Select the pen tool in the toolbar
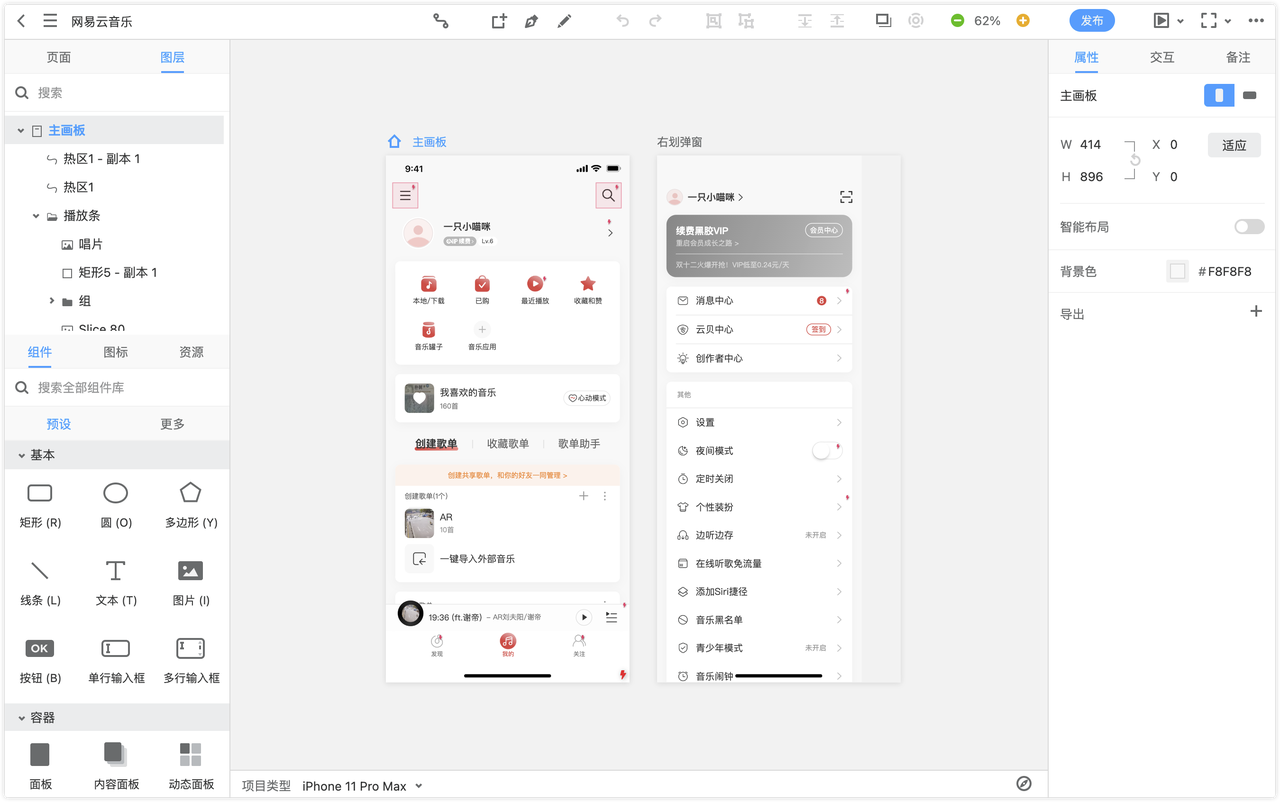The width and height of the screenshot is (1280, 802). point(531,21)
